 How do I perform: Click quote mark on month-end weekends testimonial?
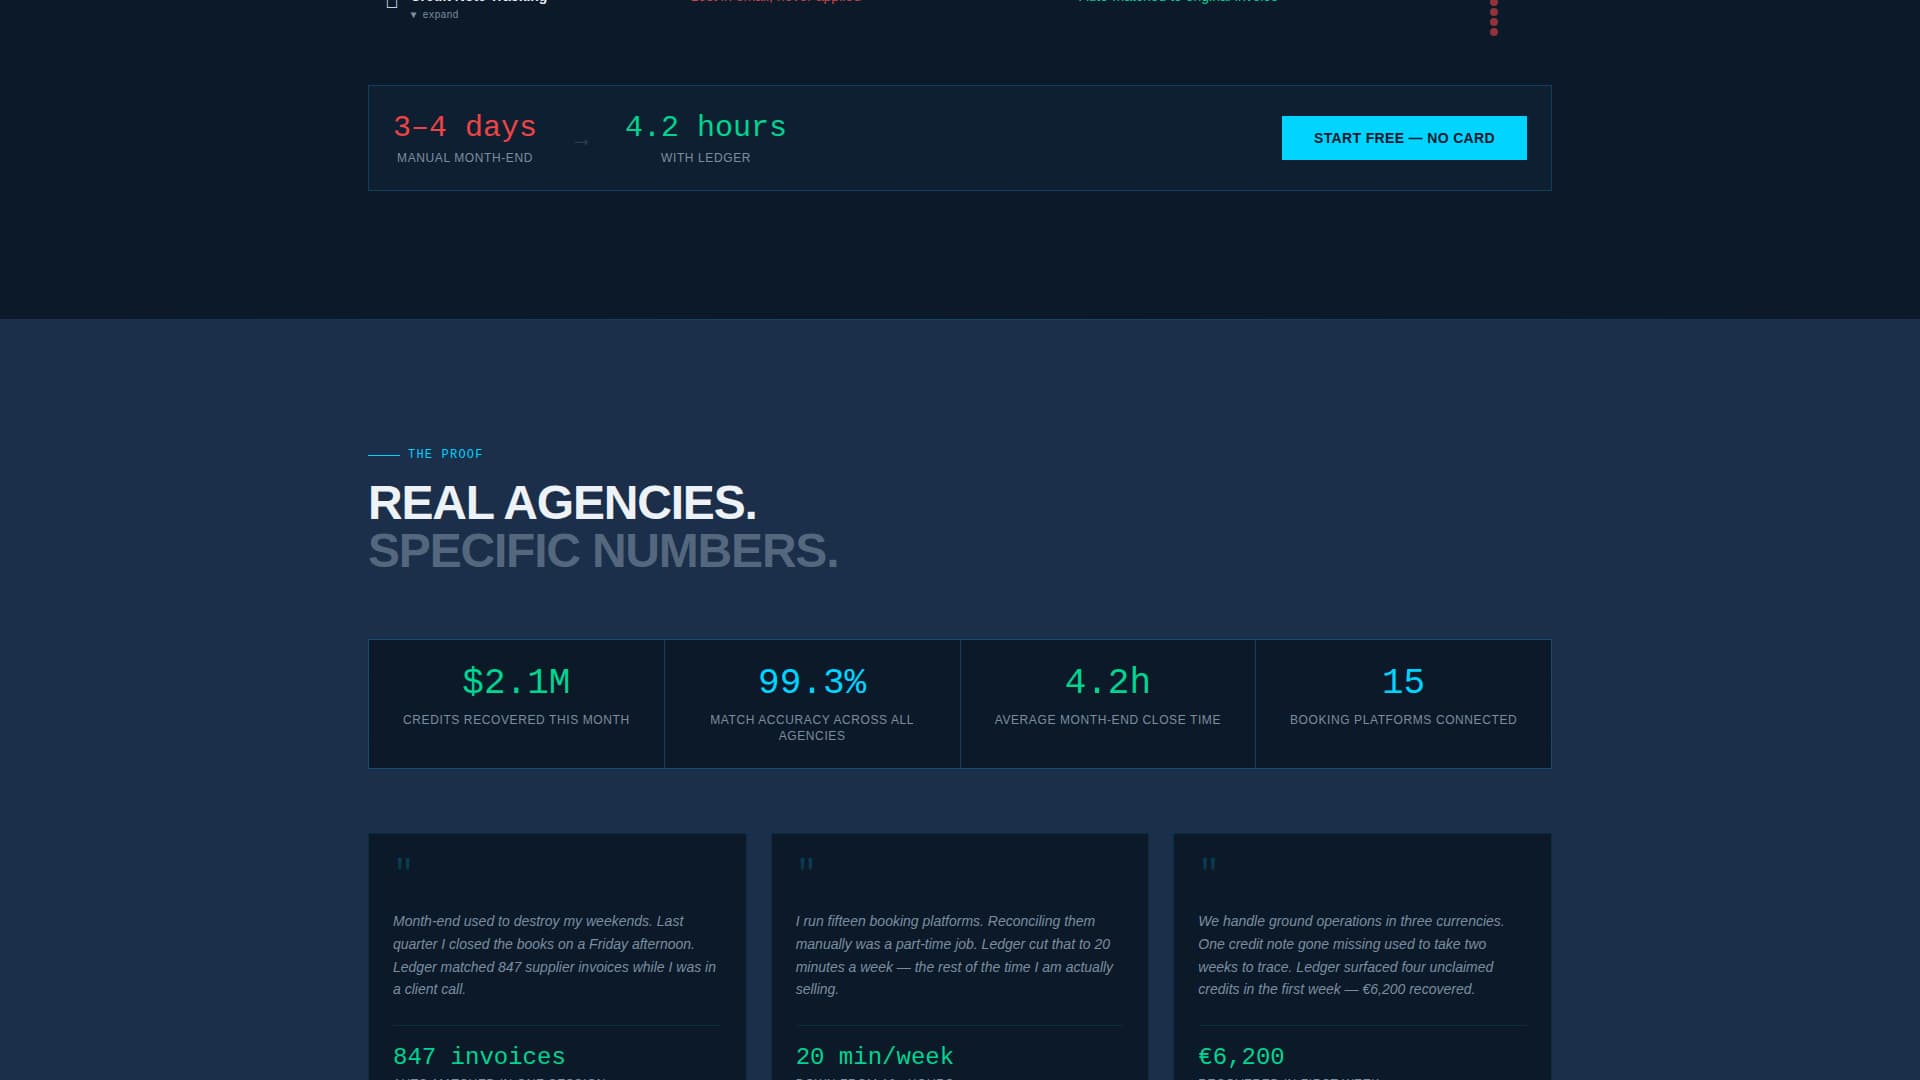click(x=403, y=864)
